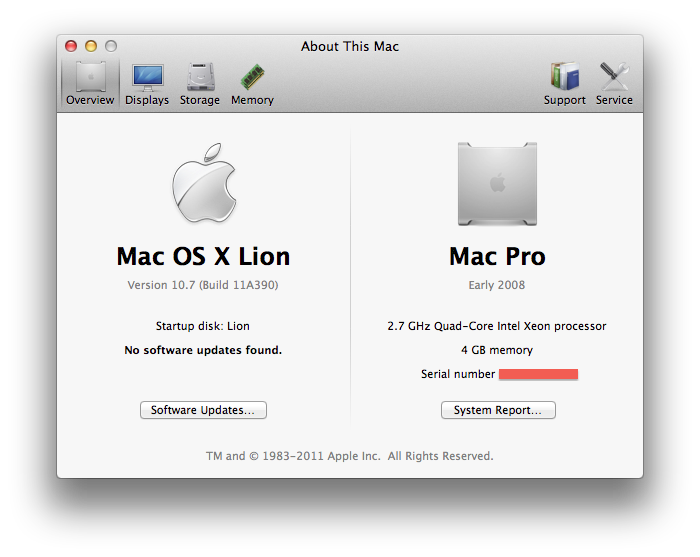
Task: Click the Version 10.7 build text
Action: point(203,285)
